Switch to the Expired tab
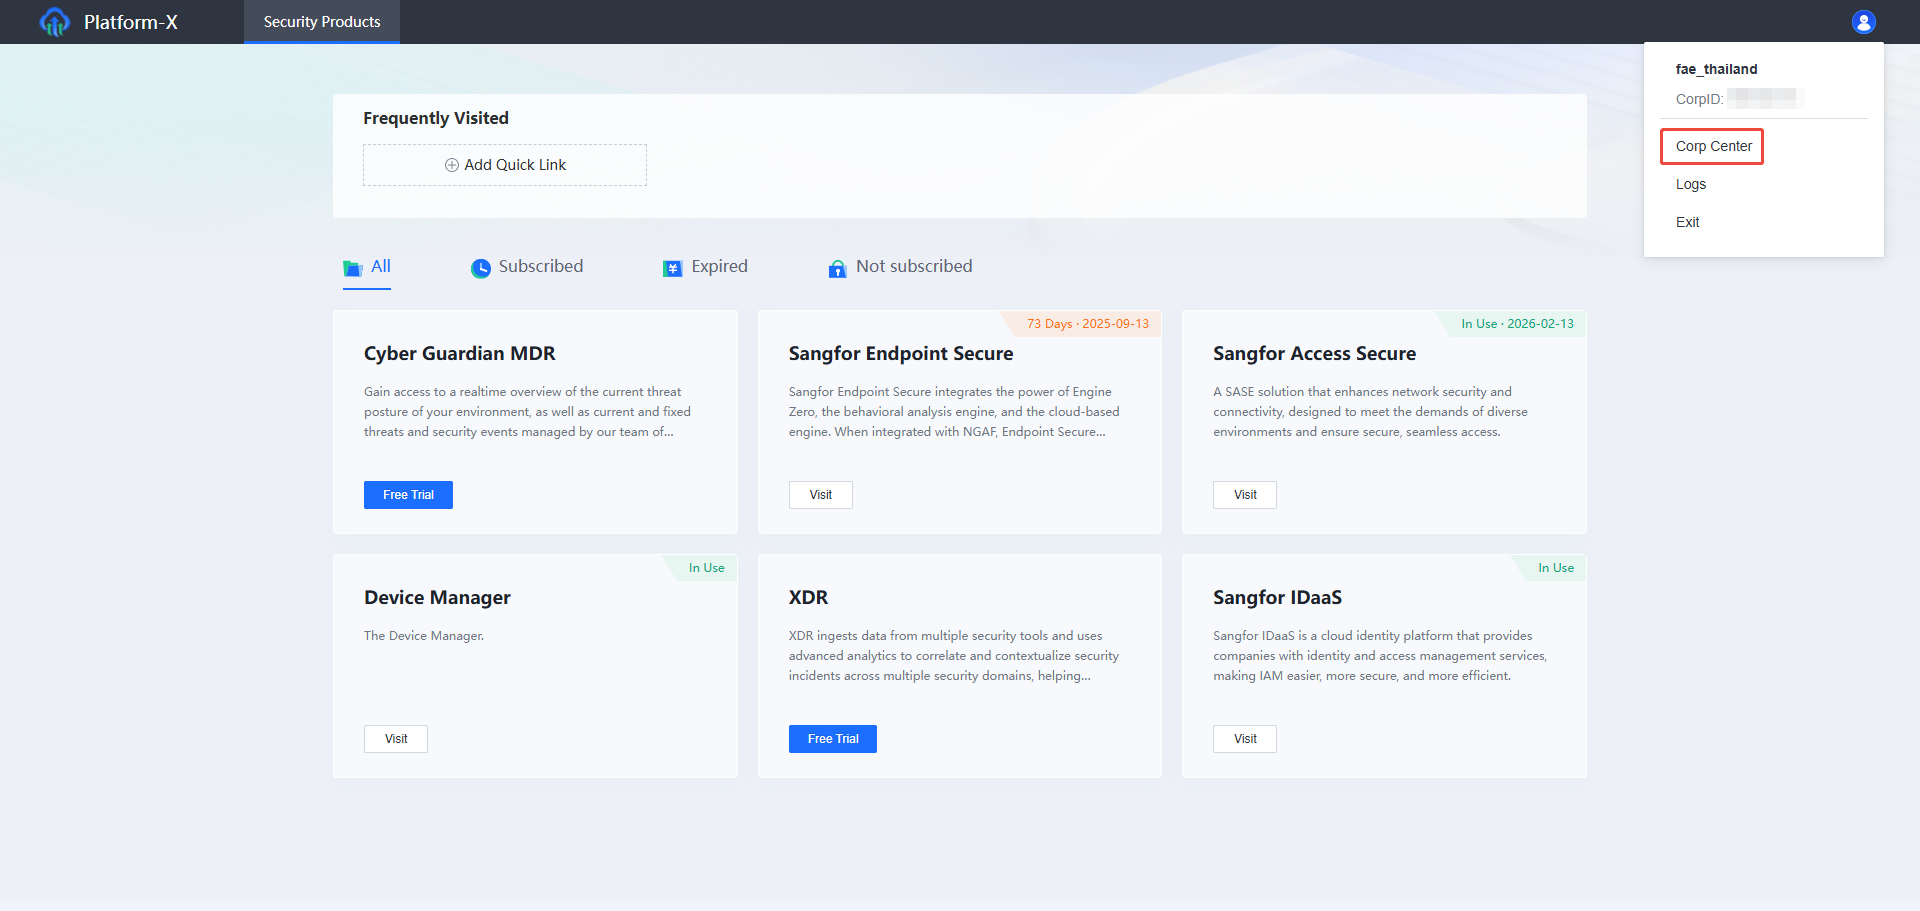Viewport: 1920px width, 911px height. pos(705,267)
